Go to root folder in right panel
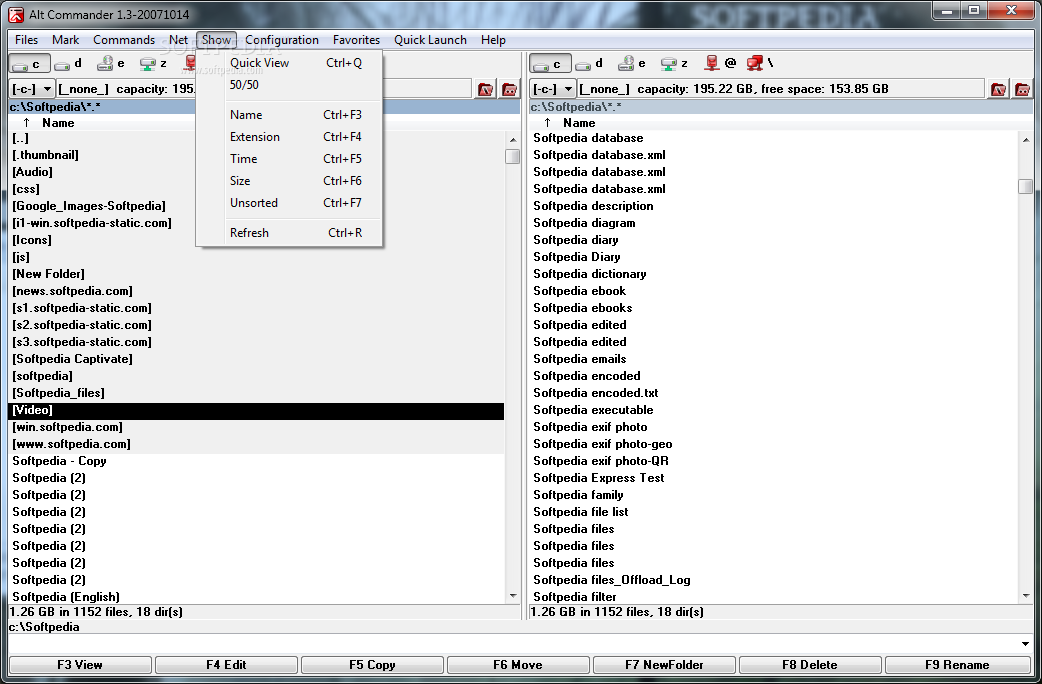The height and width of the screenshot is (684, 1042). [998, 89]
